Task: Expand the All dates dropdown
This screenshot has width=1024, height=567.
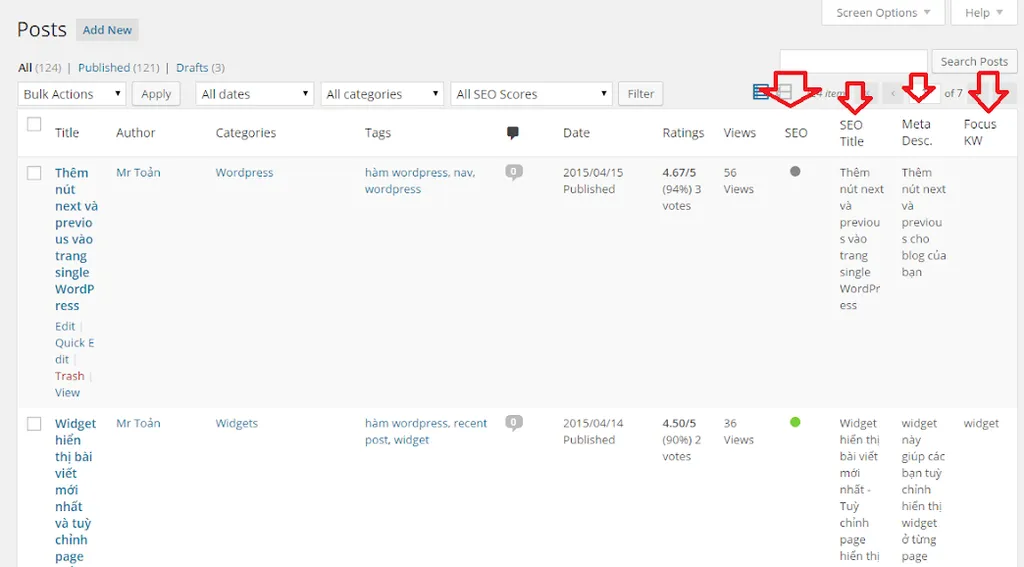Action: point(255,94)
